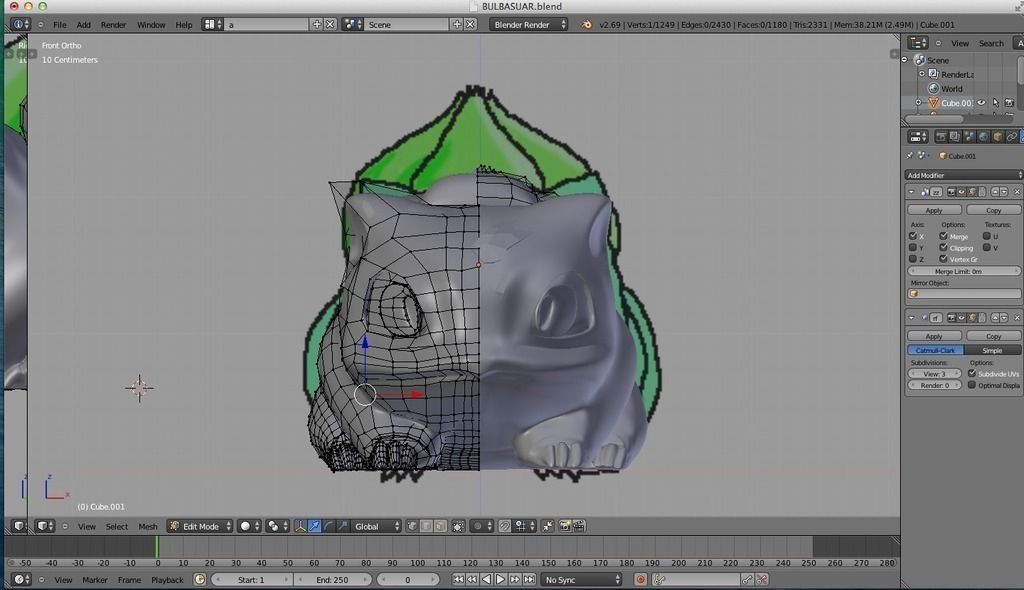The width and height of the screenshot is (1024, 590).
Task: Click Apply on the Subsurf modifier
Action: coord(934,336)
